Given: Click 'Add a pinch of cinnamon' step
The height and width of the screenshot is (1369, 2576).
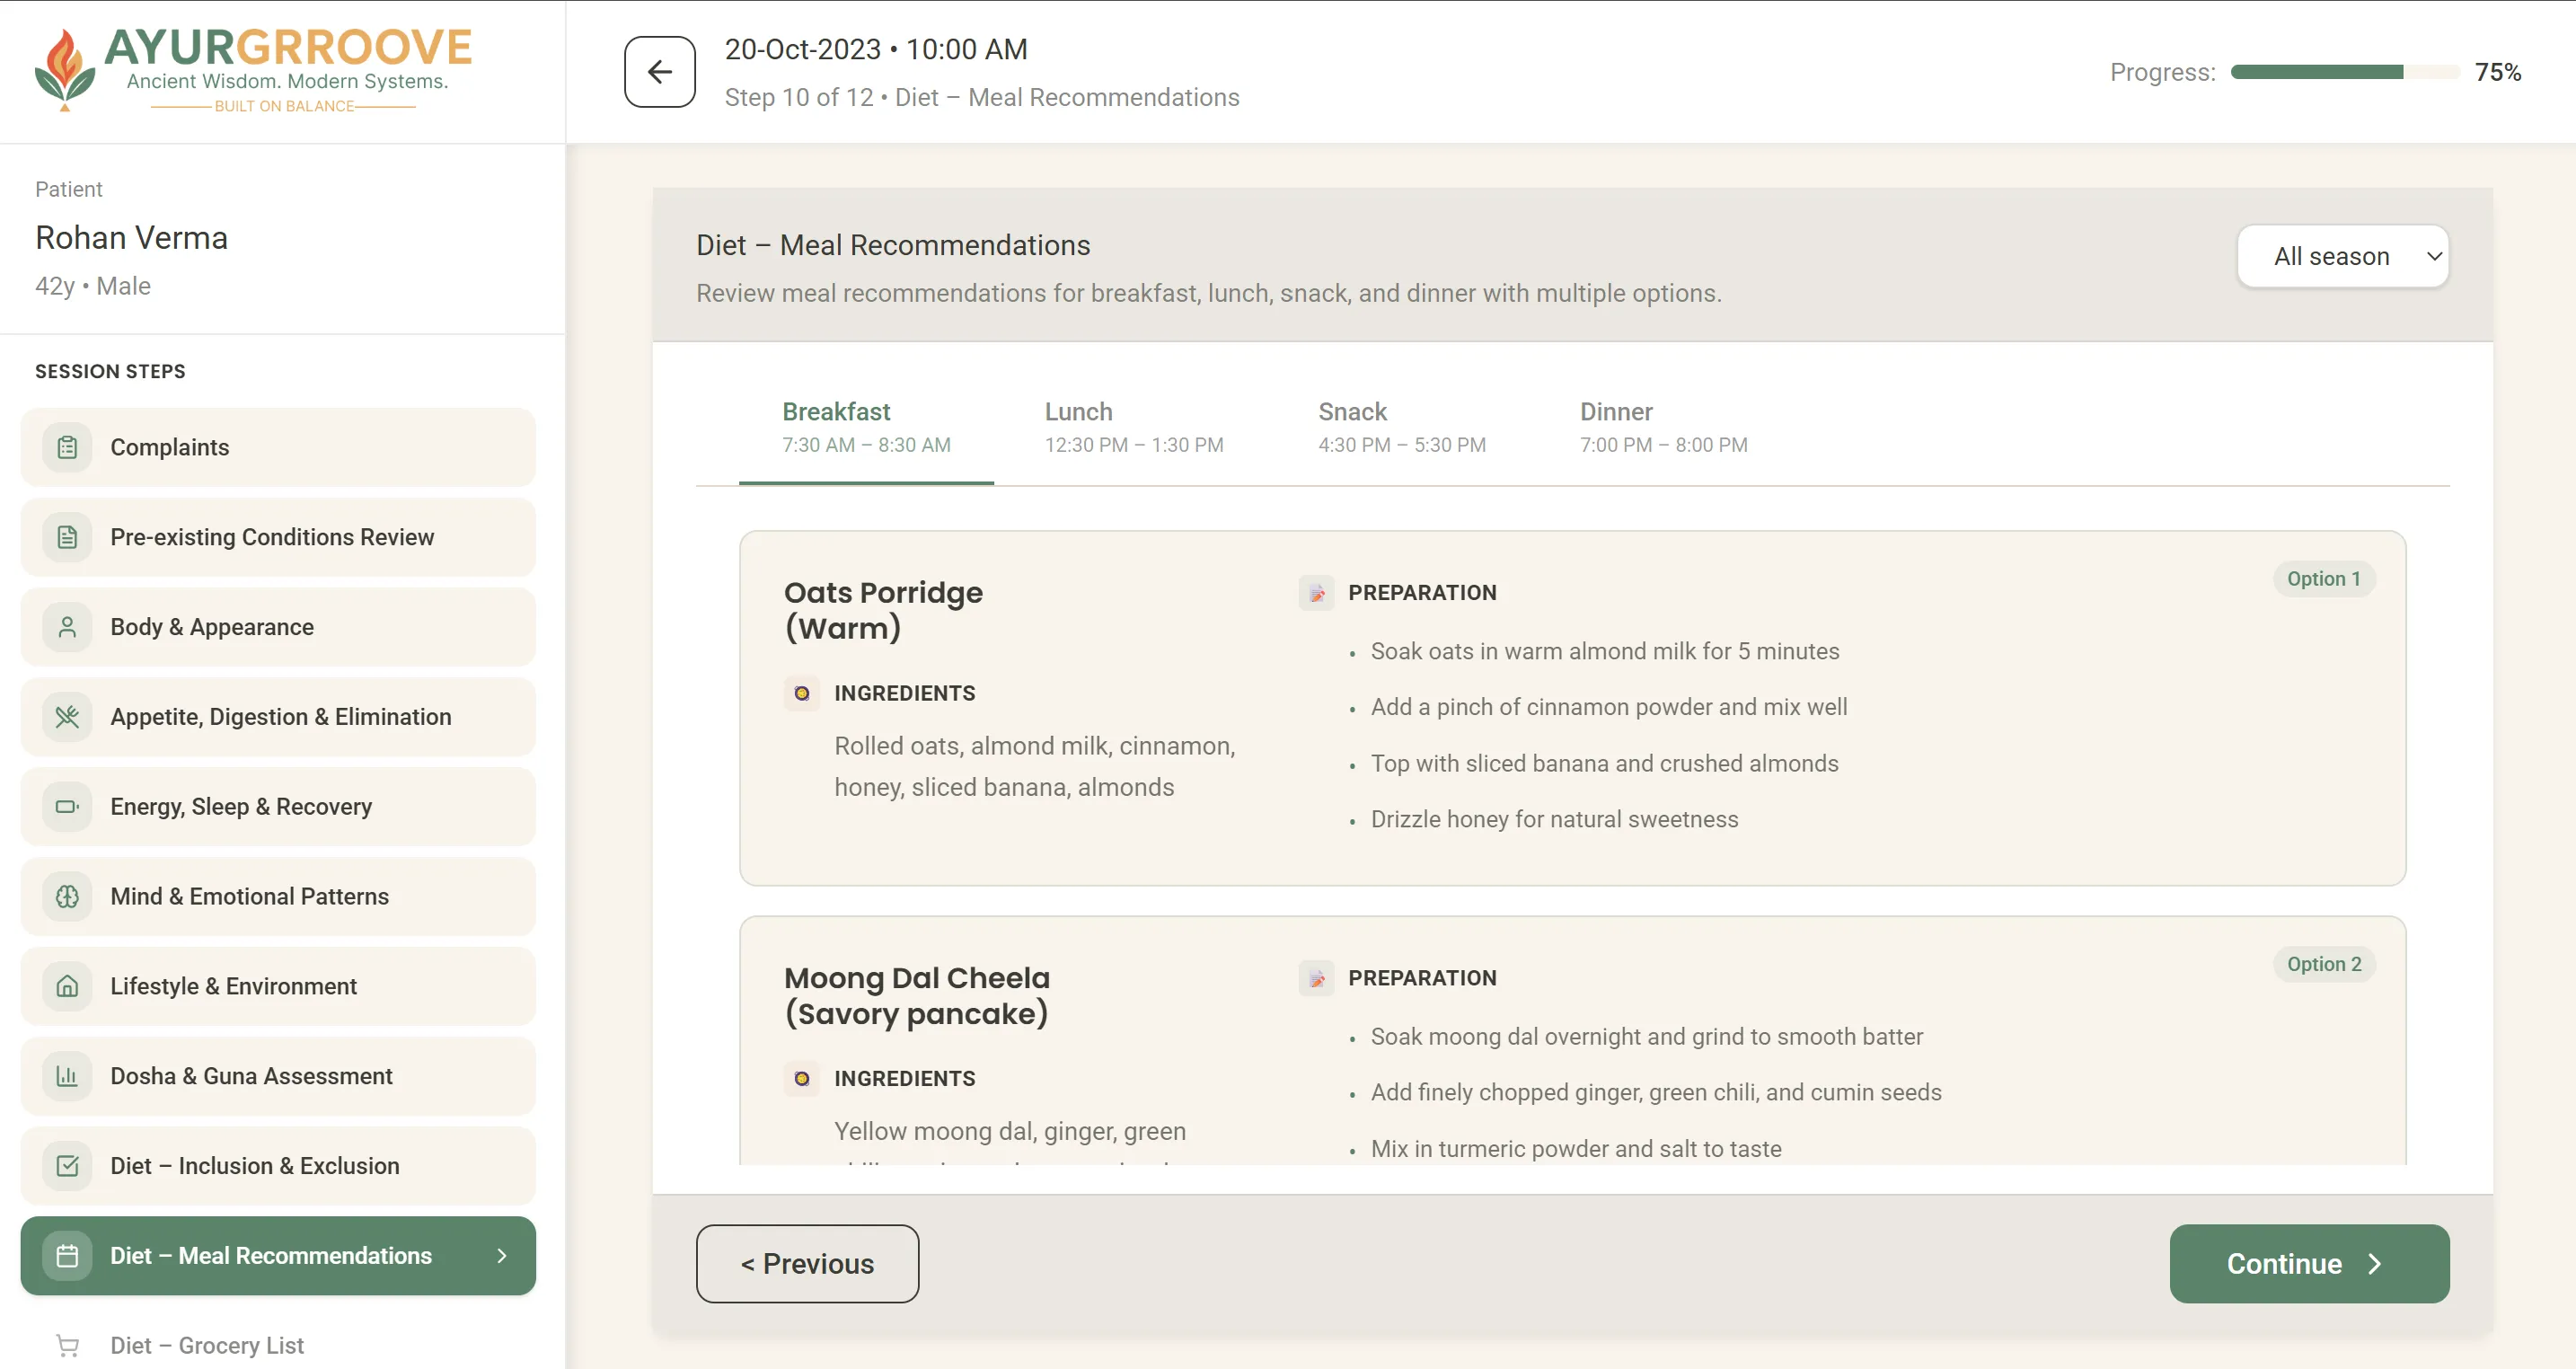Looking at the screenshot, I should (1609, 707).
